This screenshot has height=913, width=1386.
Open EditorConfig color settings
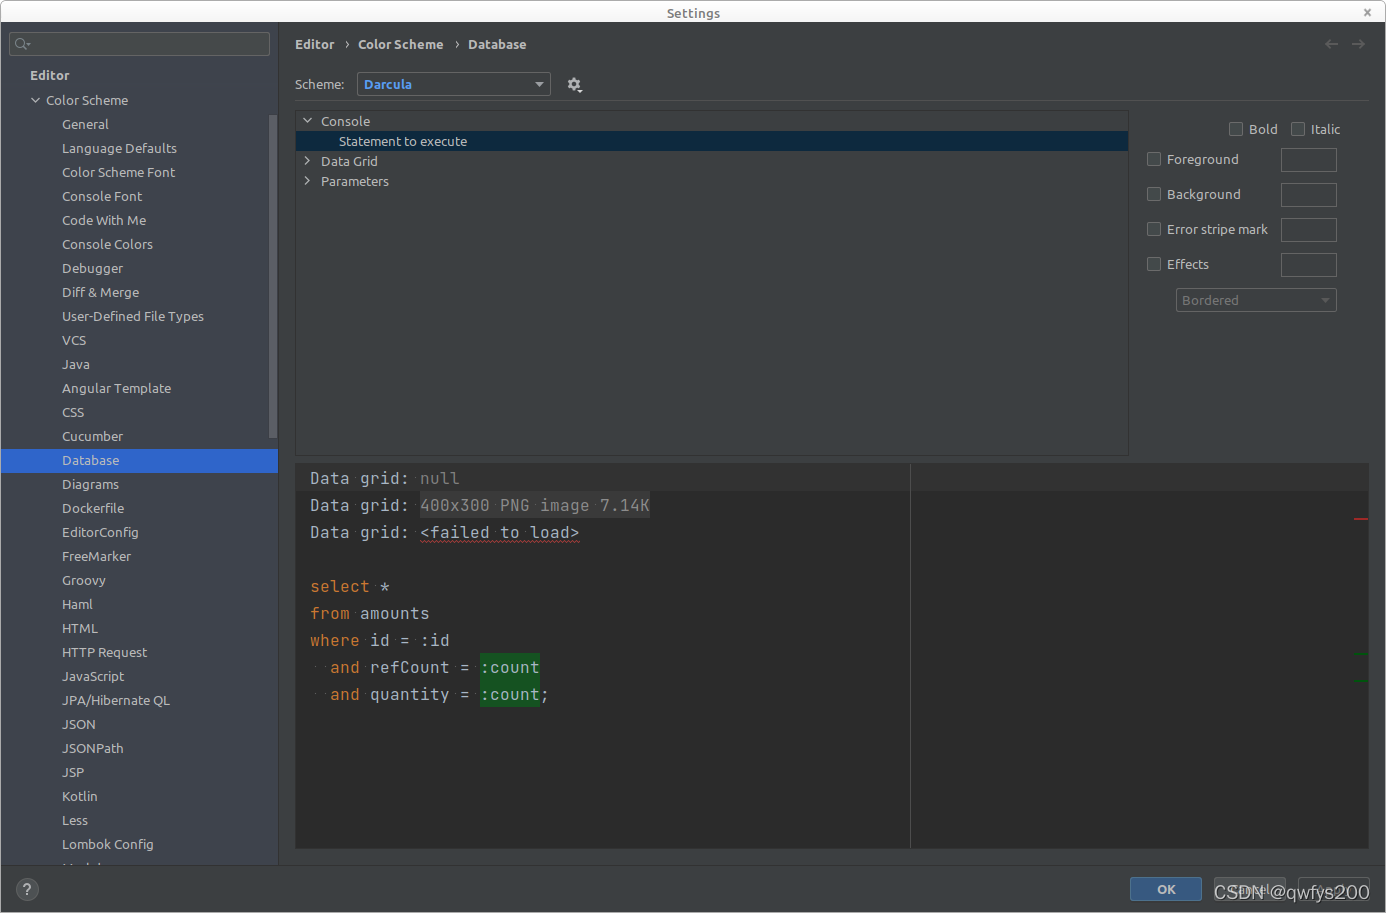point(100,532)
